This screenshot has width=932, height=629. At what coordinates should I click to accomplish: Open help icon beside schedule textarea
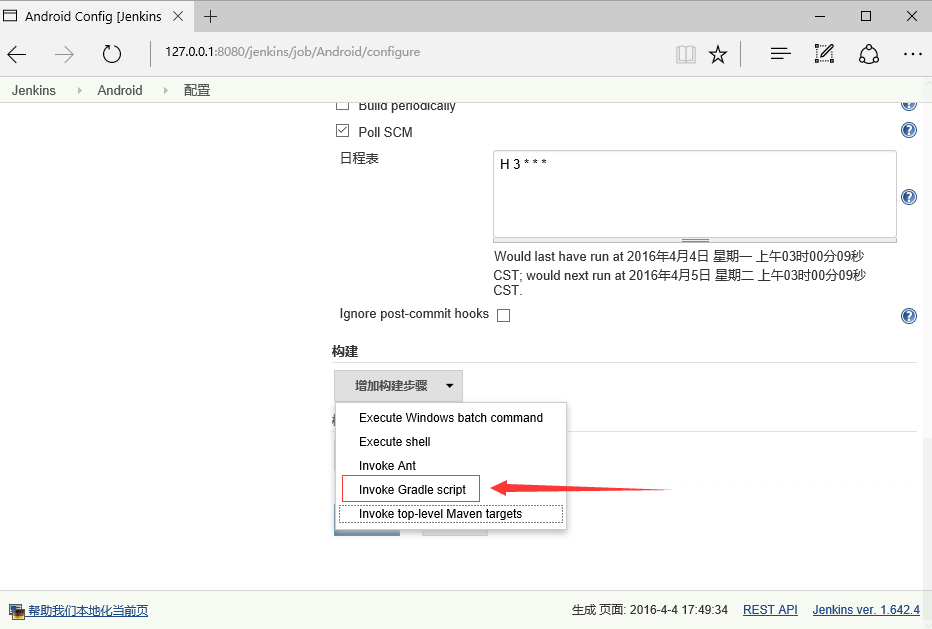909,197
